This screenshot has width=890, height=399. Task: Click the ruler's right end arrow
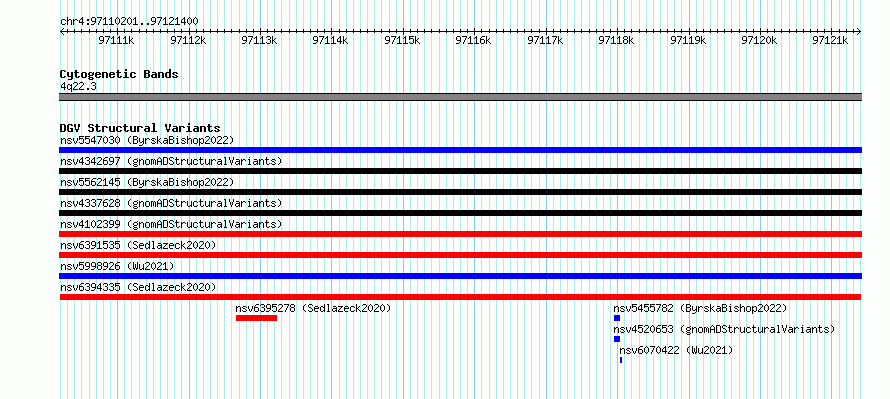[x=859, y=32]
